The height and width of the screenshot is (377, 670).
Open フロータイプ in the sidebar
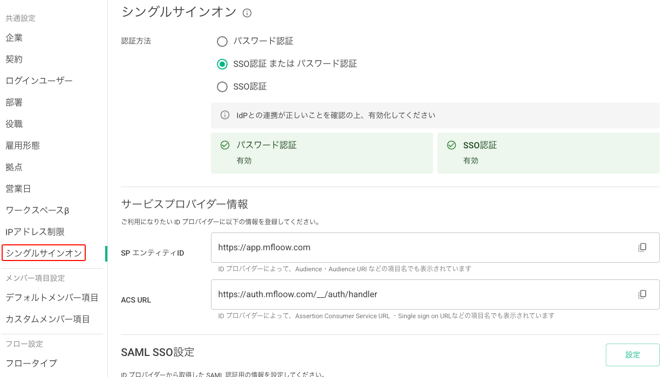[x=31, y=363]
